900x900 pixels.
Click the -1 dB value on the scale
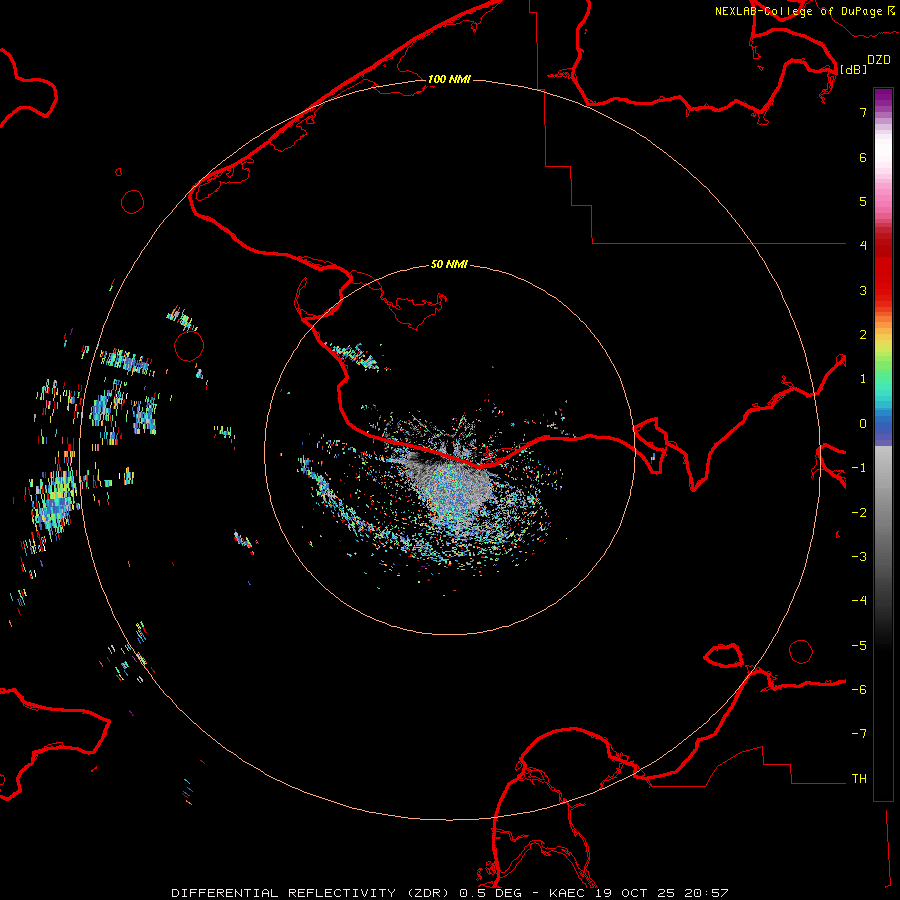[x=859, y=468]
